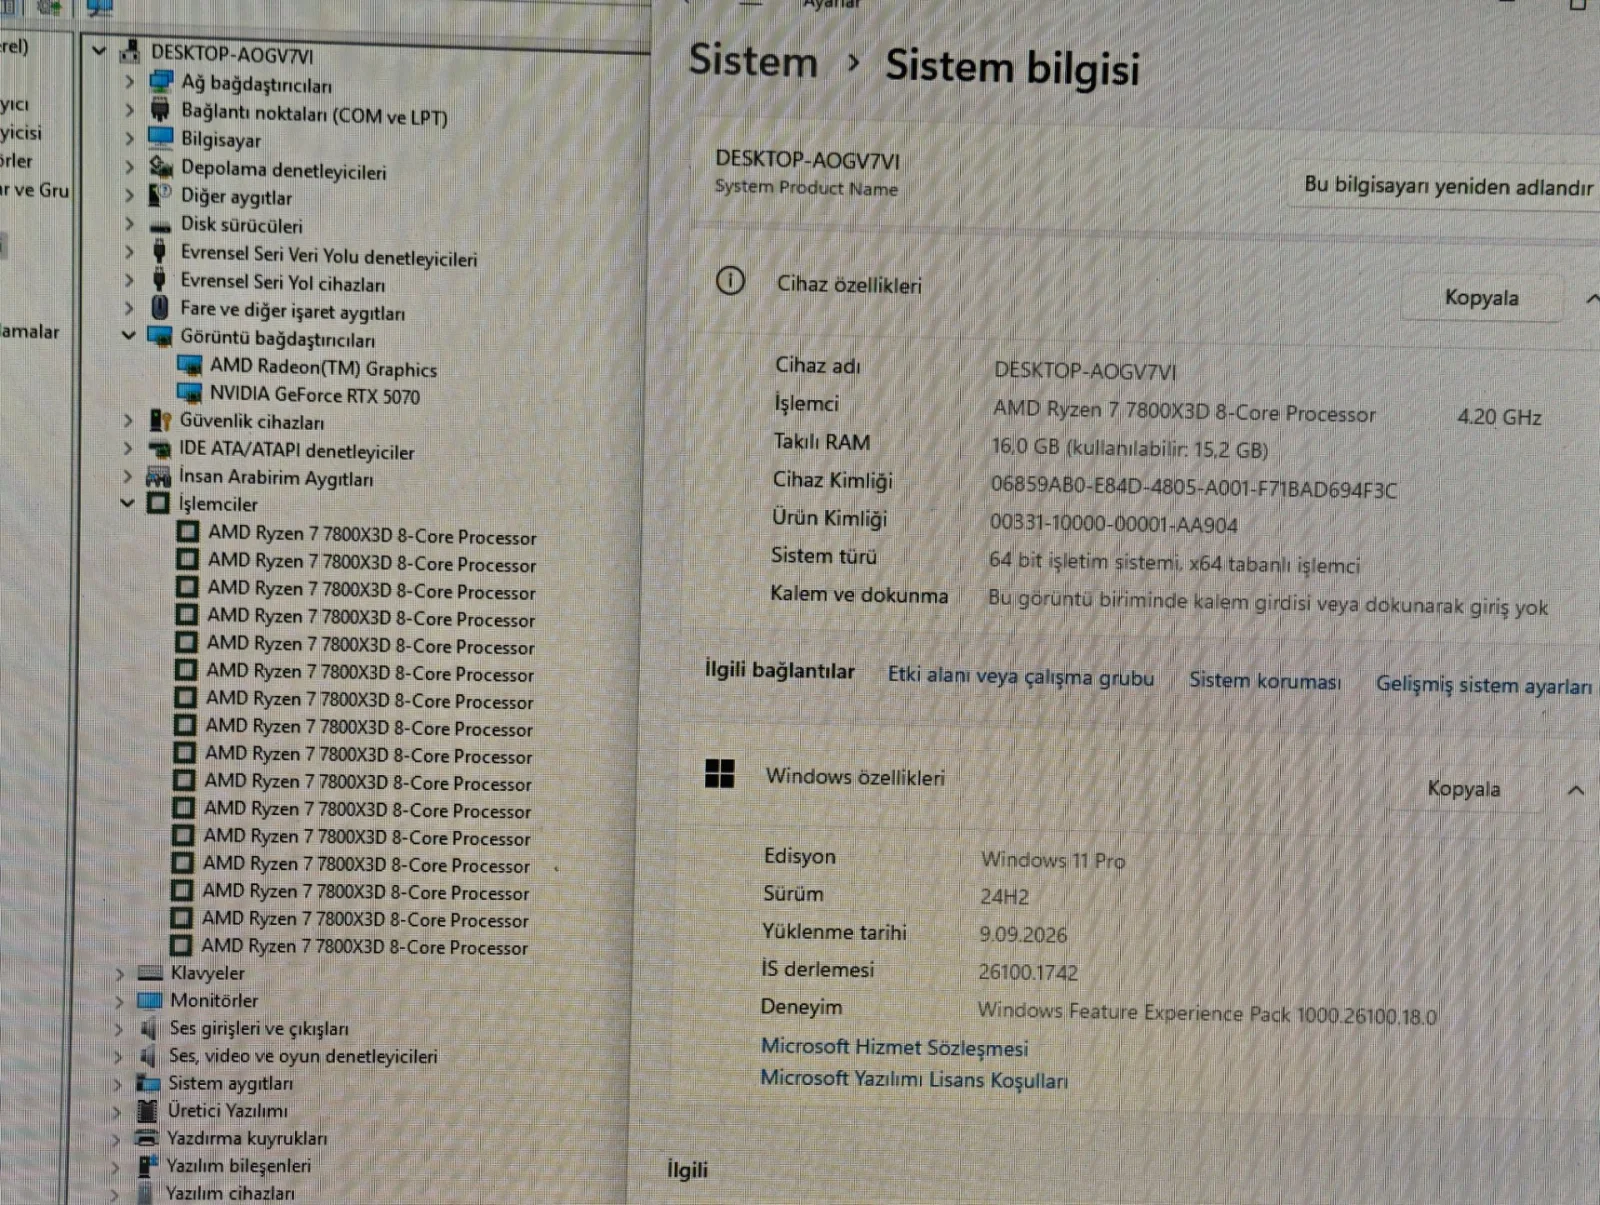The image size is (1600, 1205).
Task: Click the Fare ve diğer işaret aygıtları mouse icon
Action: coord(160,308)
